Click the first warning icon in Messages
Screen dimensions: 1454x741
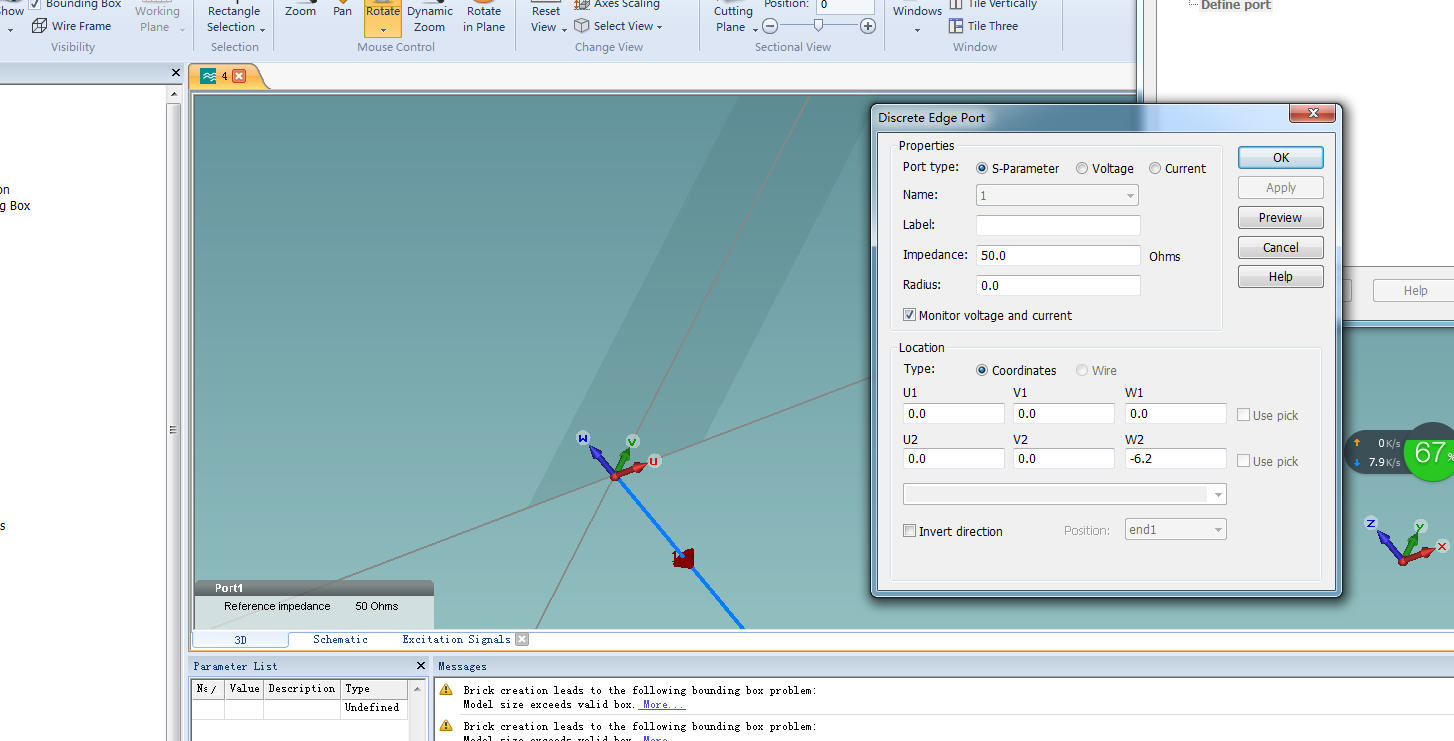tap(446, 690)
